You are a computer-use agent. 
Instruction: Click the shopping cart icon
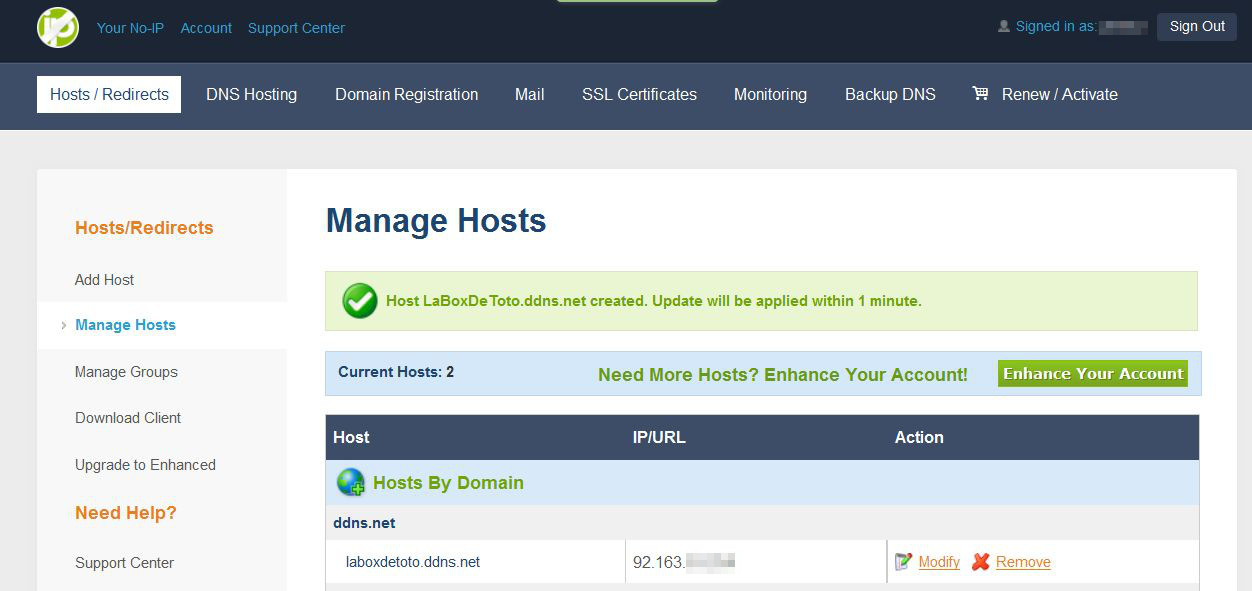(x=980, y=94)
